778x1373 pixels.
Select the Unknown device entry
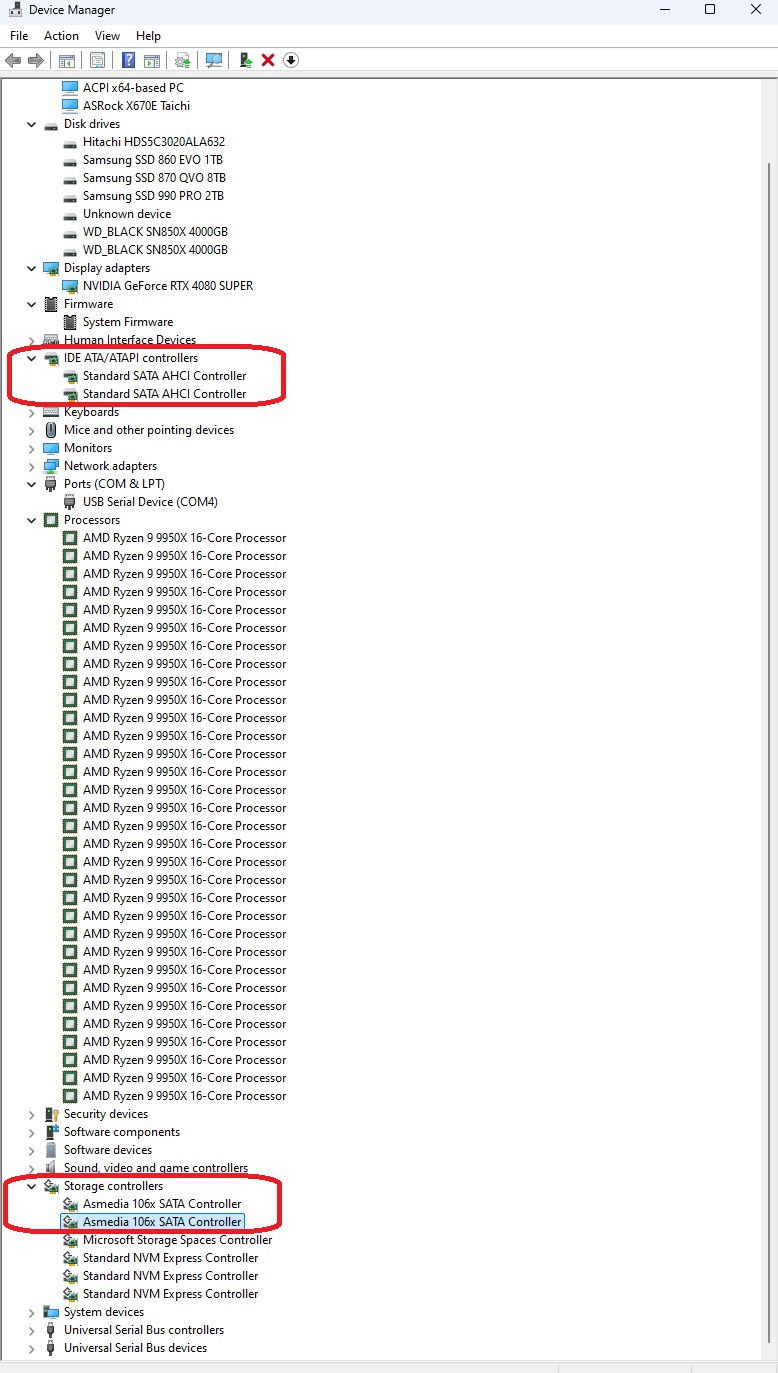tap(127, 214)
